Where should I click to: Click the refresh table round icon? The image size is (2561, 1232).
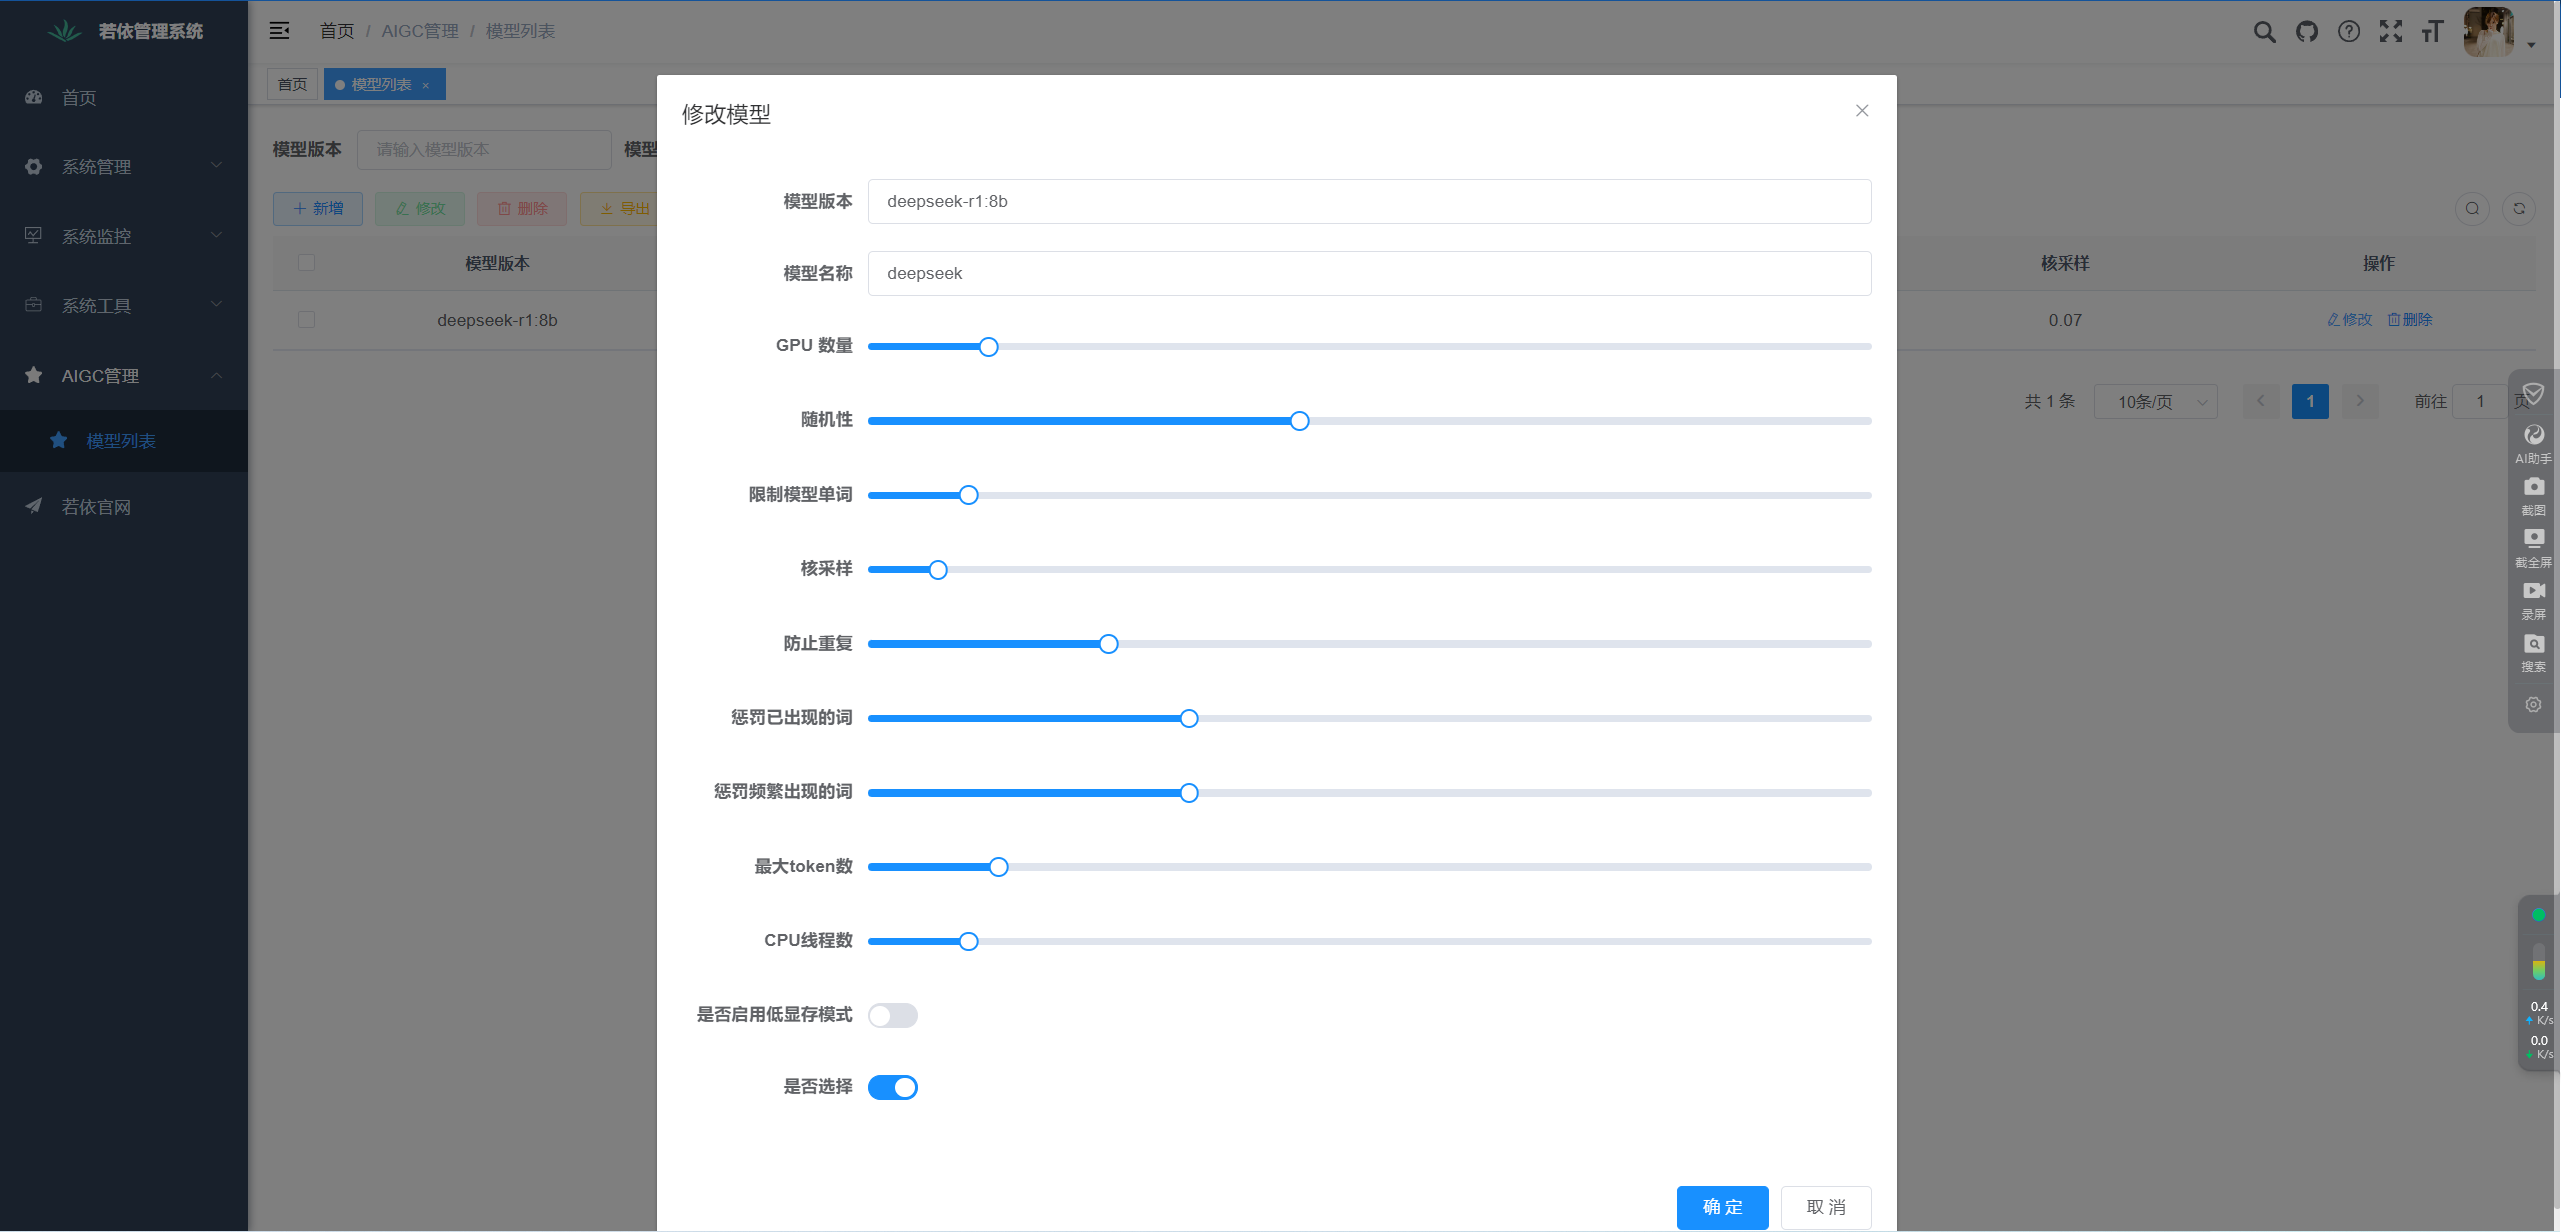2519,208
